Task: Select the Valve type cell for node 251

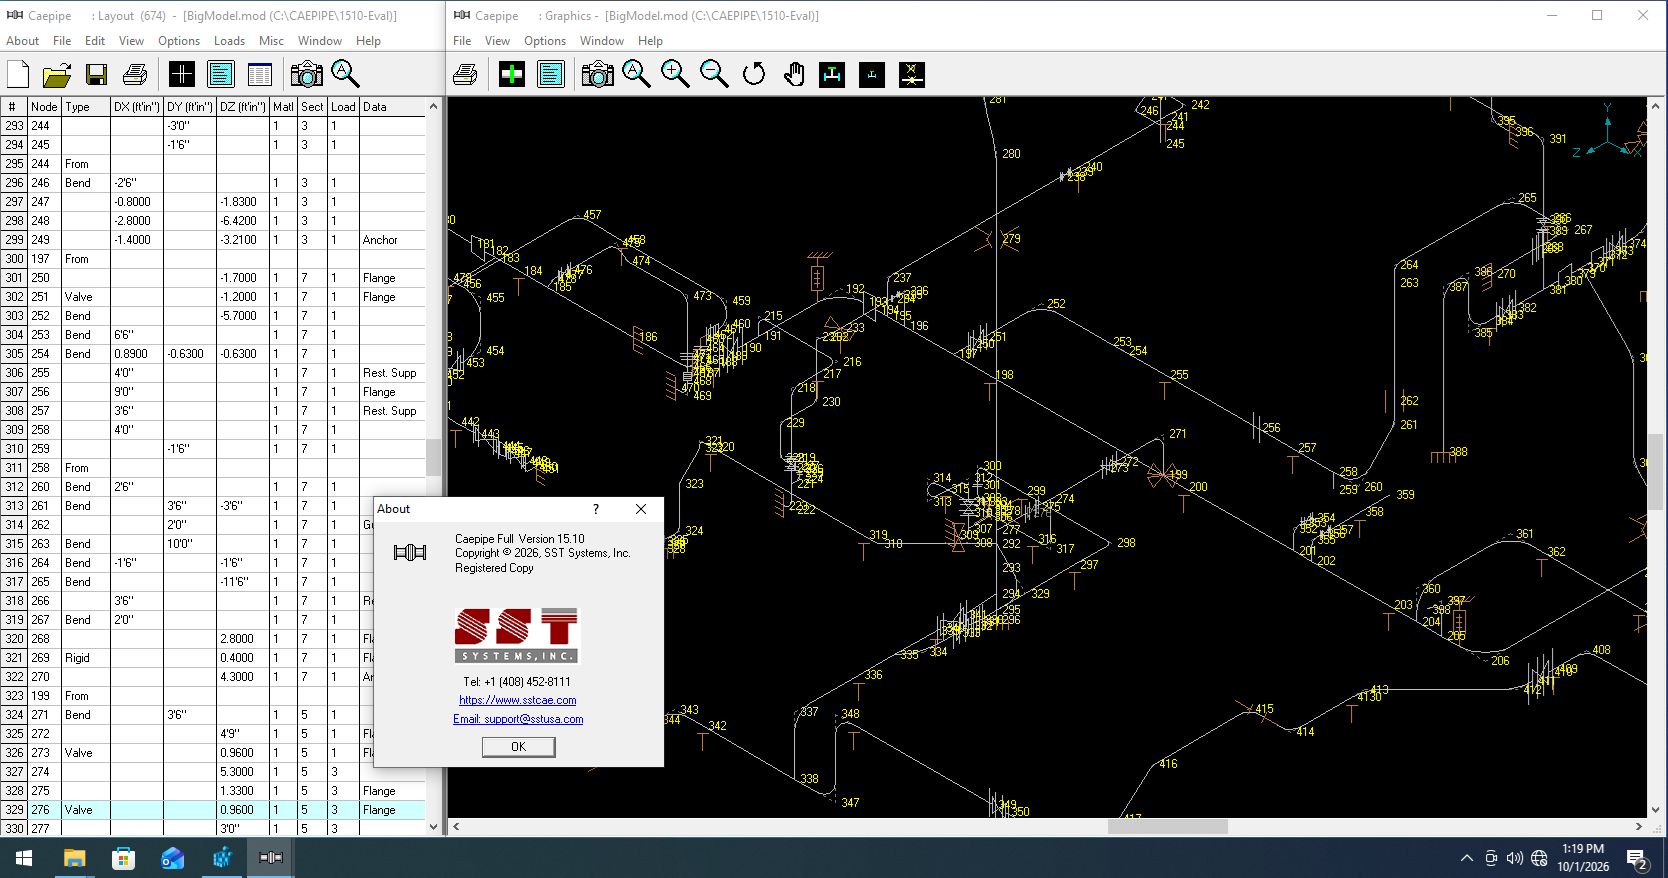Action: click(86, 297)
